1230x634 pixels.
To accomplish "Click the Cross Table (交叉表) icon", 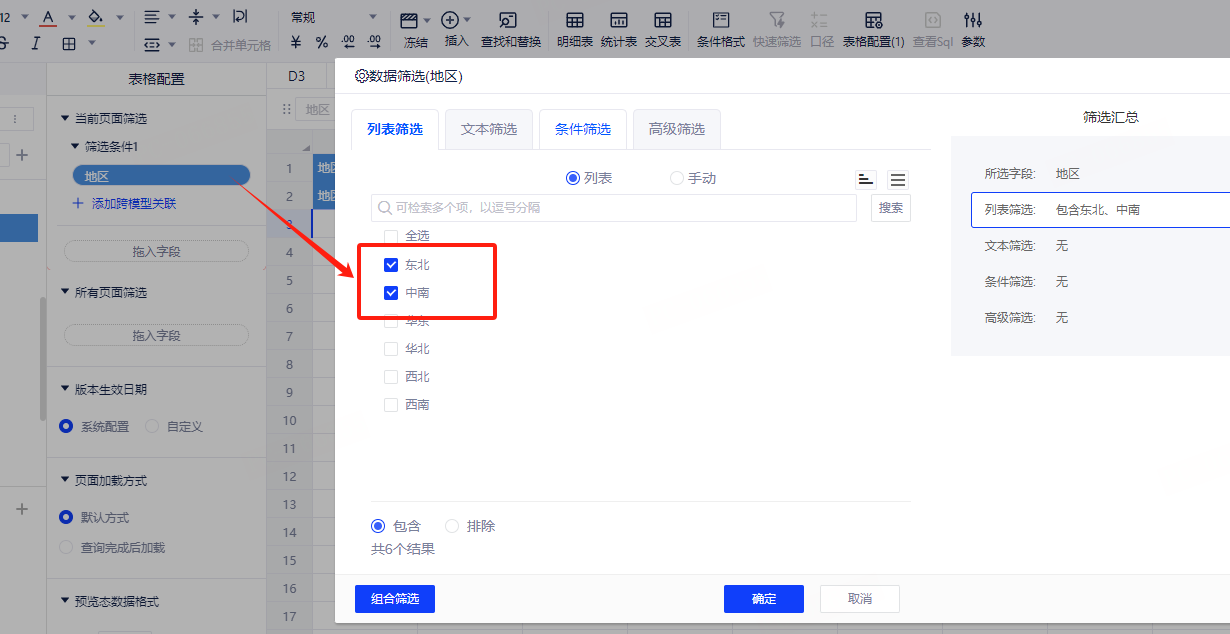I will [x=662, y=29].
